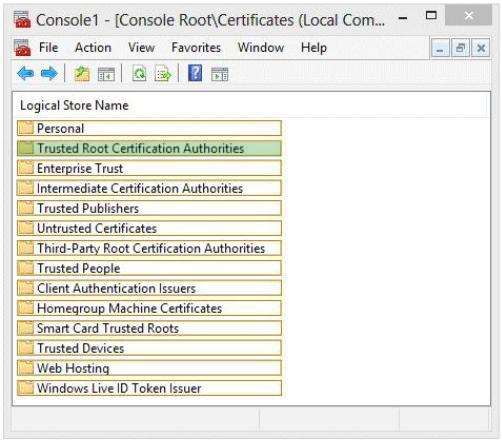The image size is (502, 442).
Task: Open the File menu
Action: (x=49, y=48)
